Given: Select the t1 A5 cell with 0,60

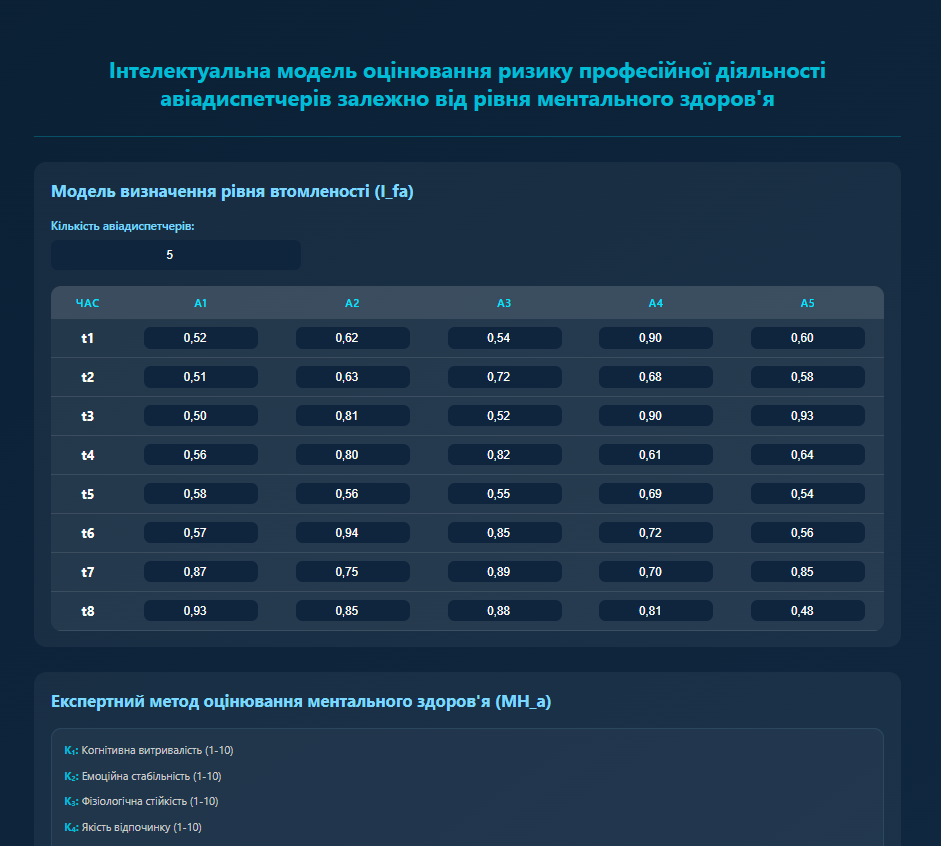Looking at the screenshot, I should pos(808,338).
